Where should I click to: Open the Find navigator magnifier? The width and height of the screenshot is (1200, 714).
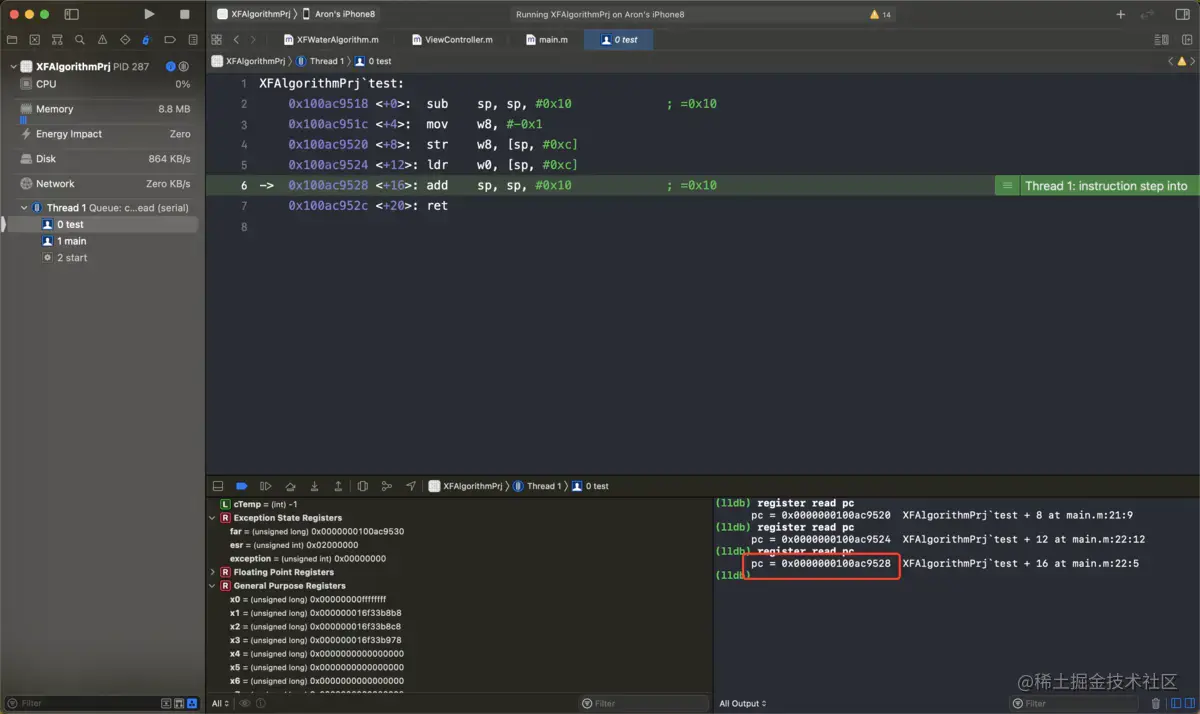(79, 40)
